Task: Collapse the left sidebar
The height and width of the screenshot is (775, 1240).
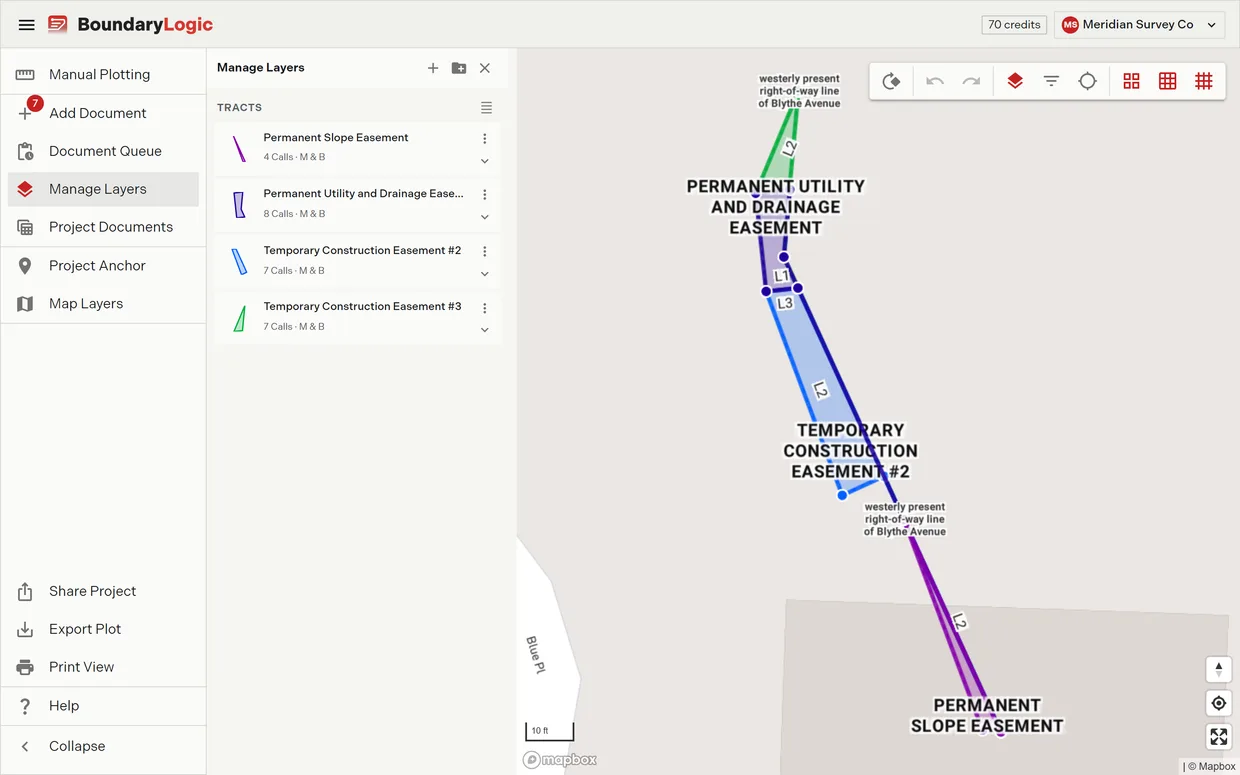Action: click(x=103, y=746)
